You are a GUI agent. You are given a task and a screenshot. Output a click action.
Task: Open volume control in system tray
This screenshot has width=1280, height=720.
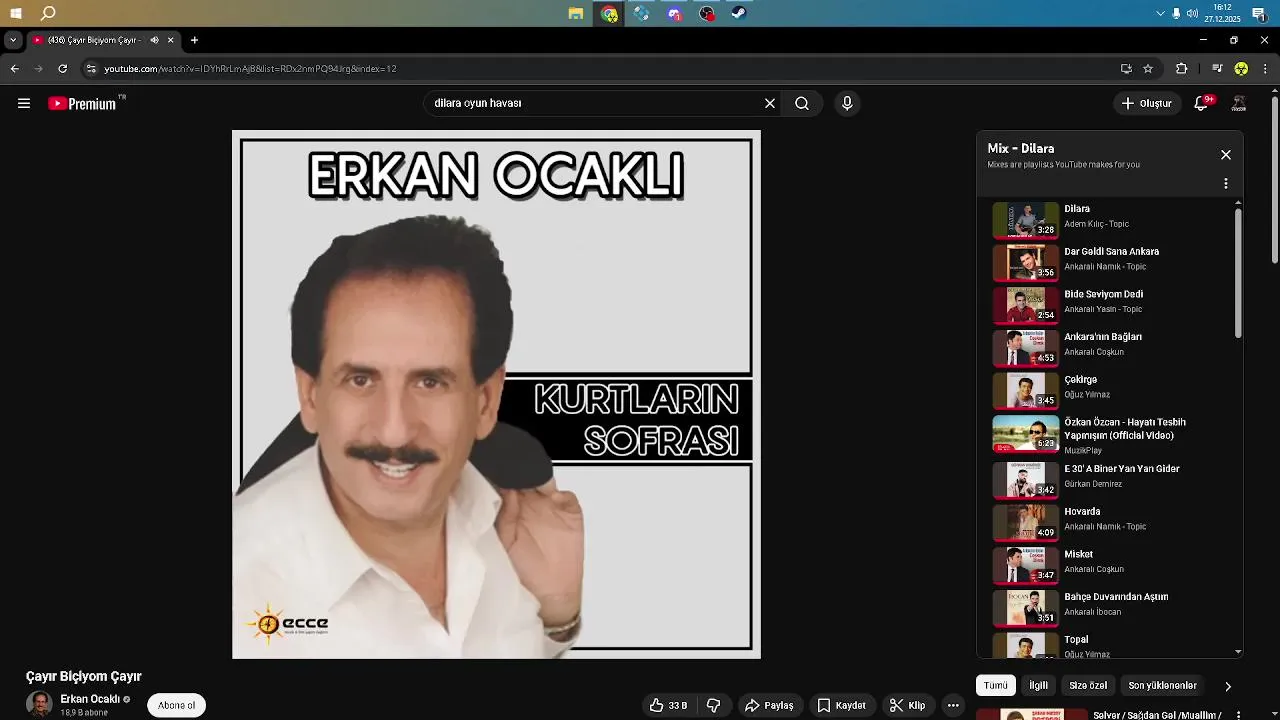(1192, 13)
